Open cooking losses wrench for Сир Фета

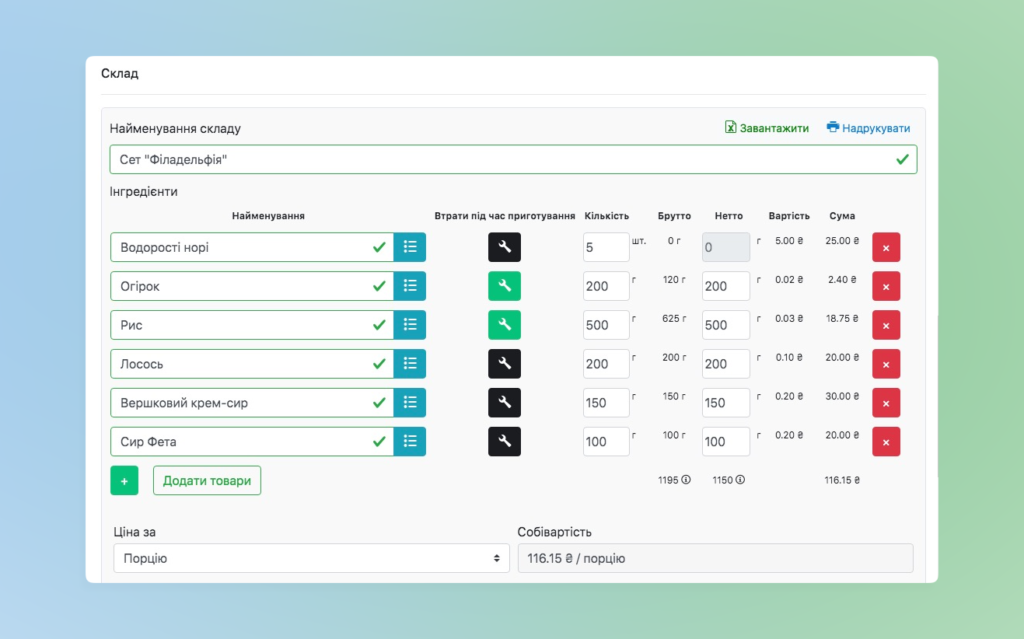[504, 441]
